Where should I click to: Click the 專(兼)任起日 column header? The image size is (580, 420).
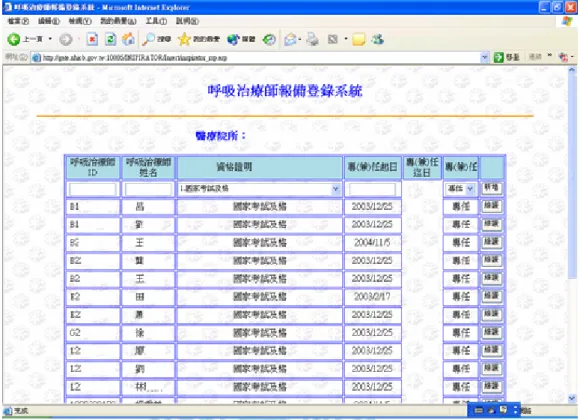click(x=372, y=167)
